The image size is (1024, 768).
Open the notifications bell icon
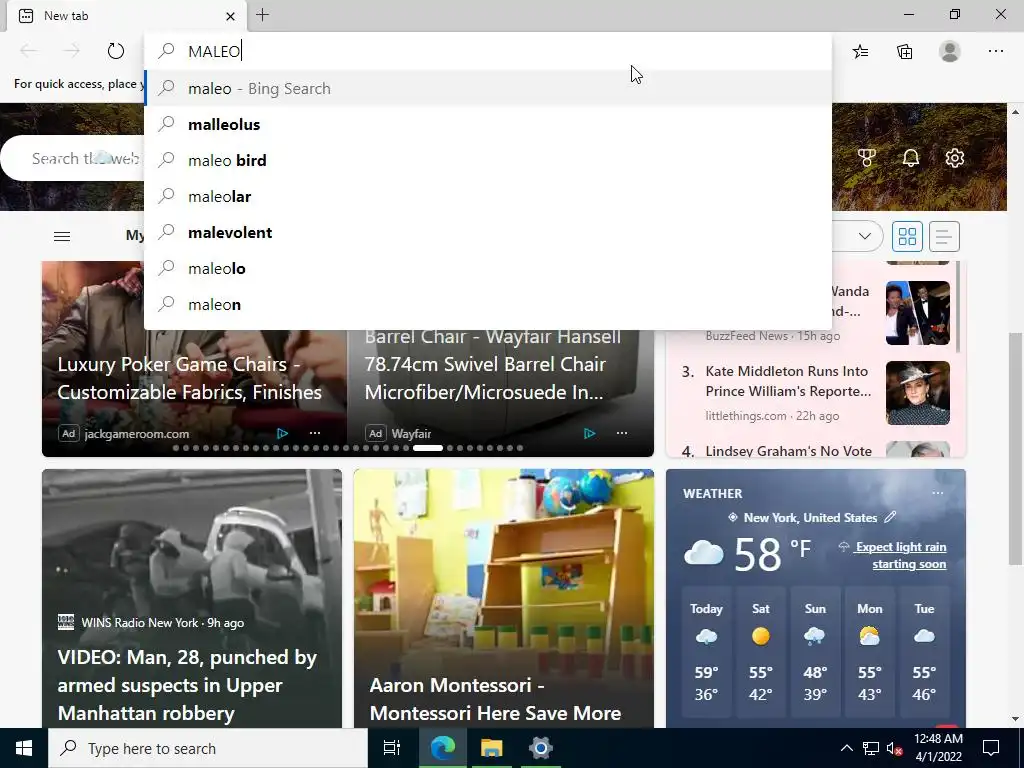[910, 157]
